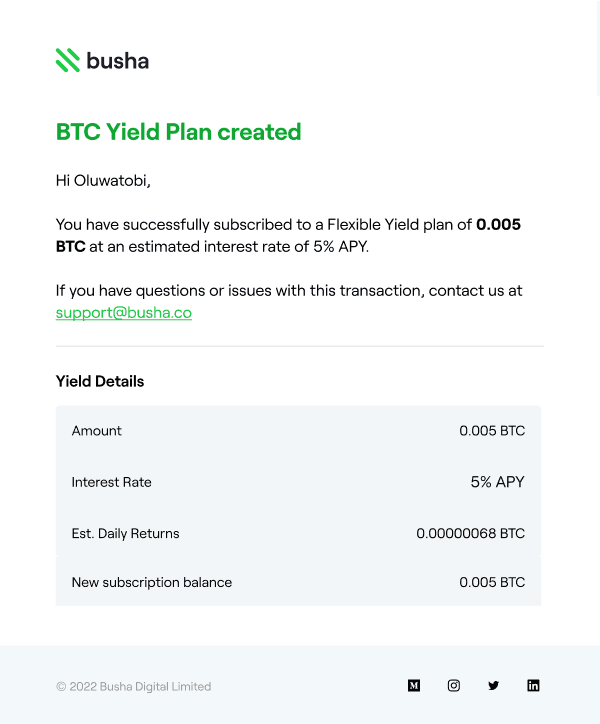Open the LinkedIn icon in footer

click(533, 686)
